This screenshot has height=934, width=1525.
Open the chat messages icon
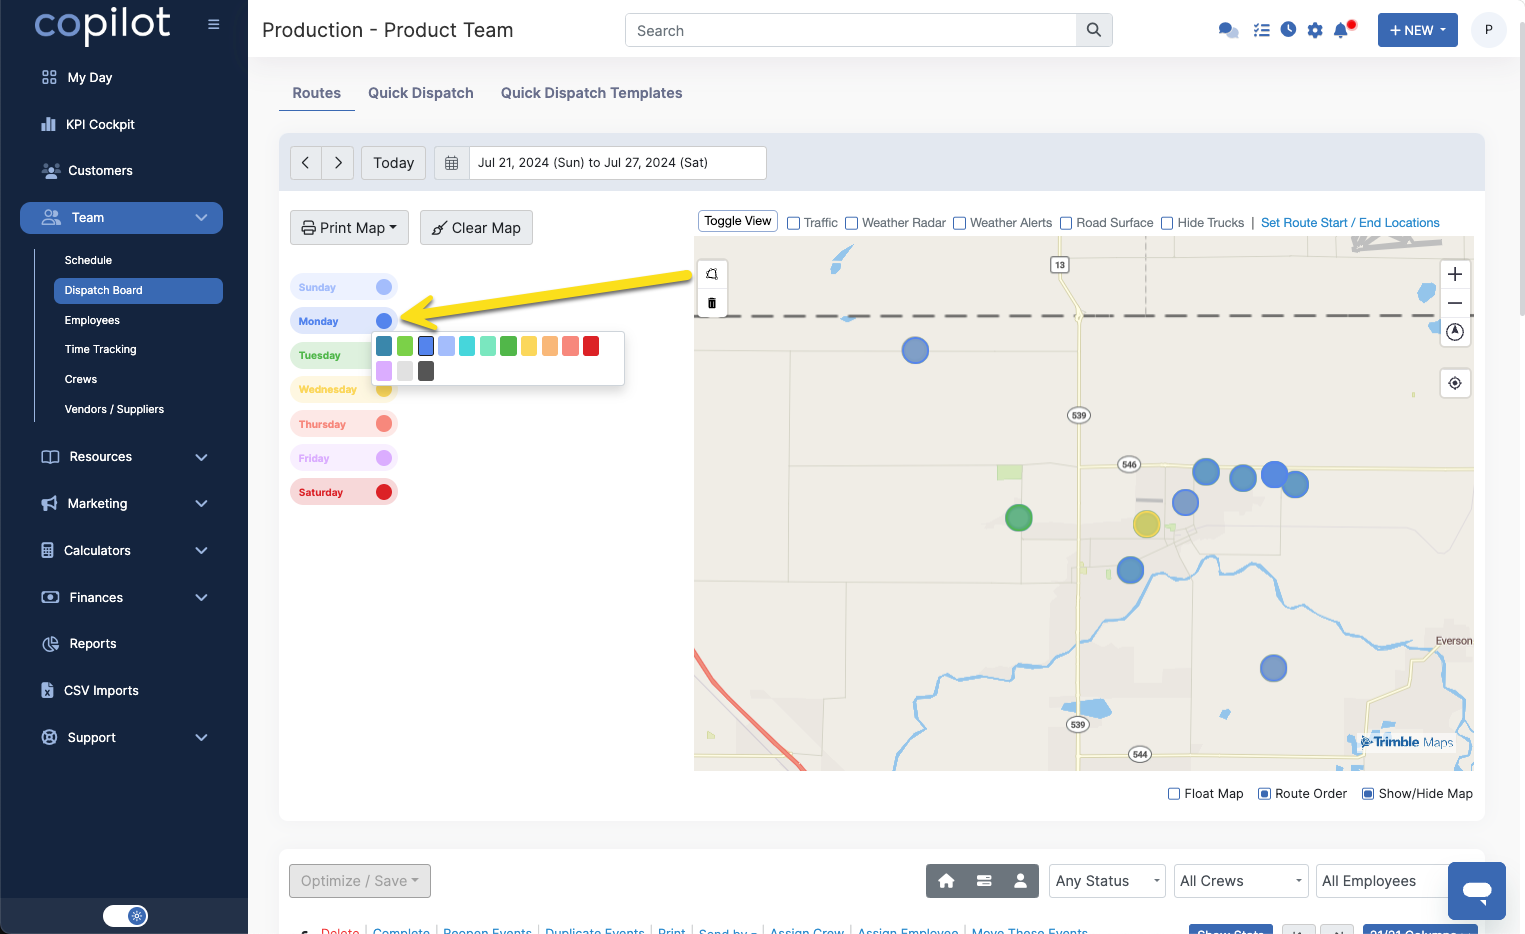[1228, 30]
